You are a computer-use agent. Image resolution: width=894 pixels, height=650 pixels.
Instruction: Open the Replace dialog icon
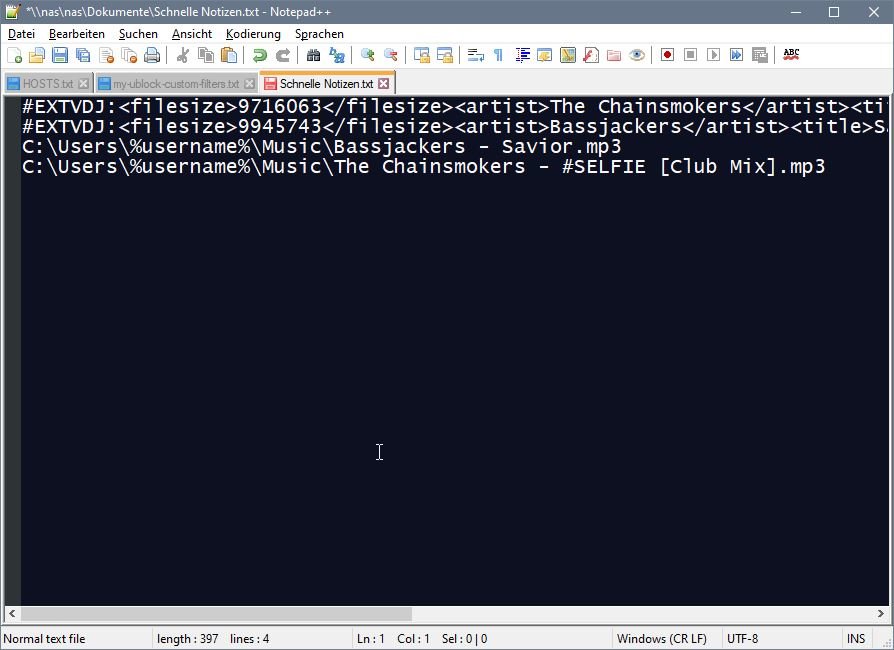point(337,55)
